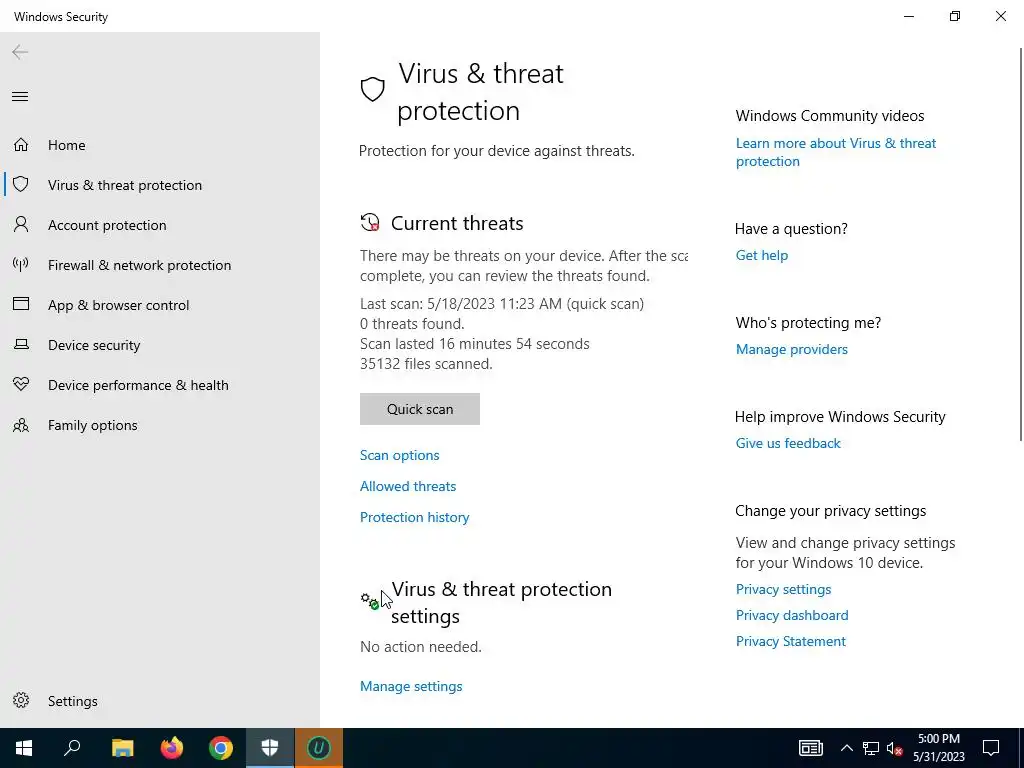Open the Windows Start menu
The height and width of the screenshot is (768, 1024).
click(x=24, y=748)
